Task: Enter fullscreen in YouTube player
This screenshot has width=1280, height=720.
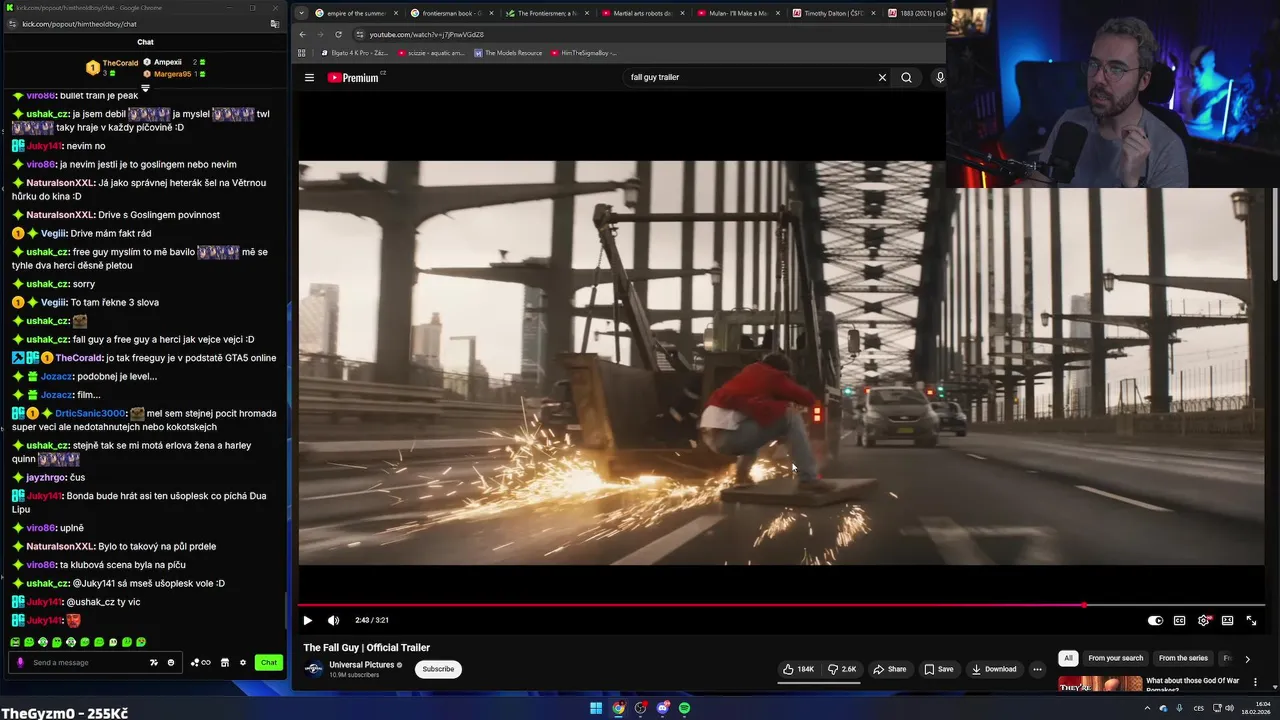Action: coord(1251,620)
